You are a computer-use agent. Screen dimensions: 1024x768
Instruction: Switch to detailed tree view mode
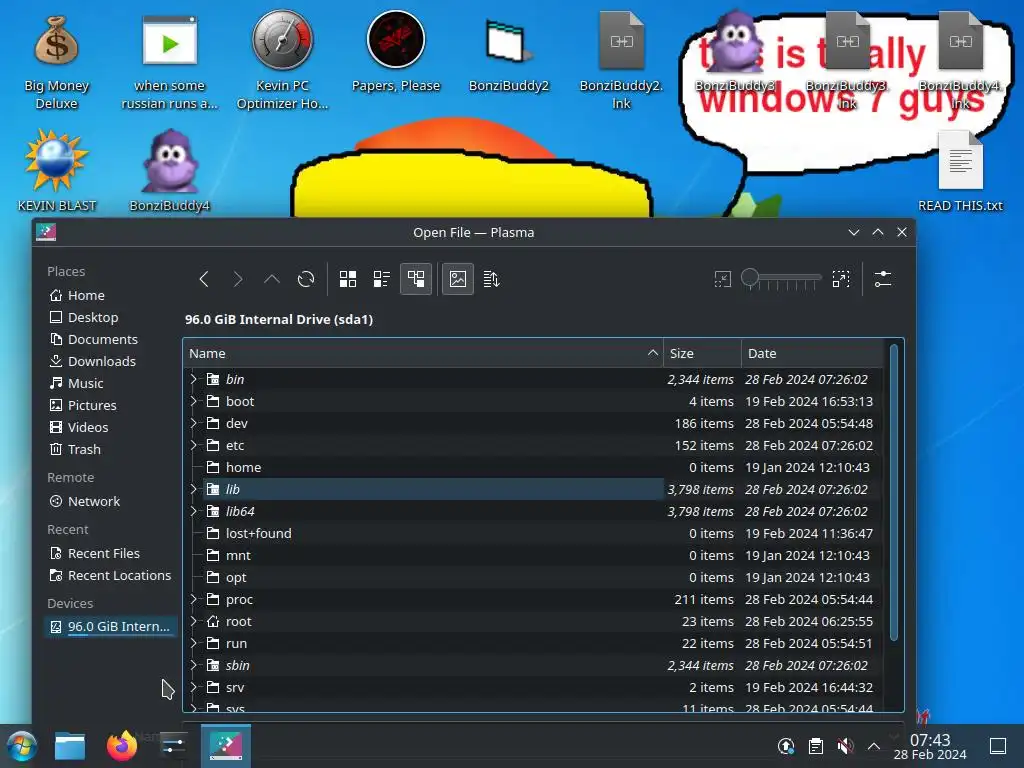(x=416, y=280)
